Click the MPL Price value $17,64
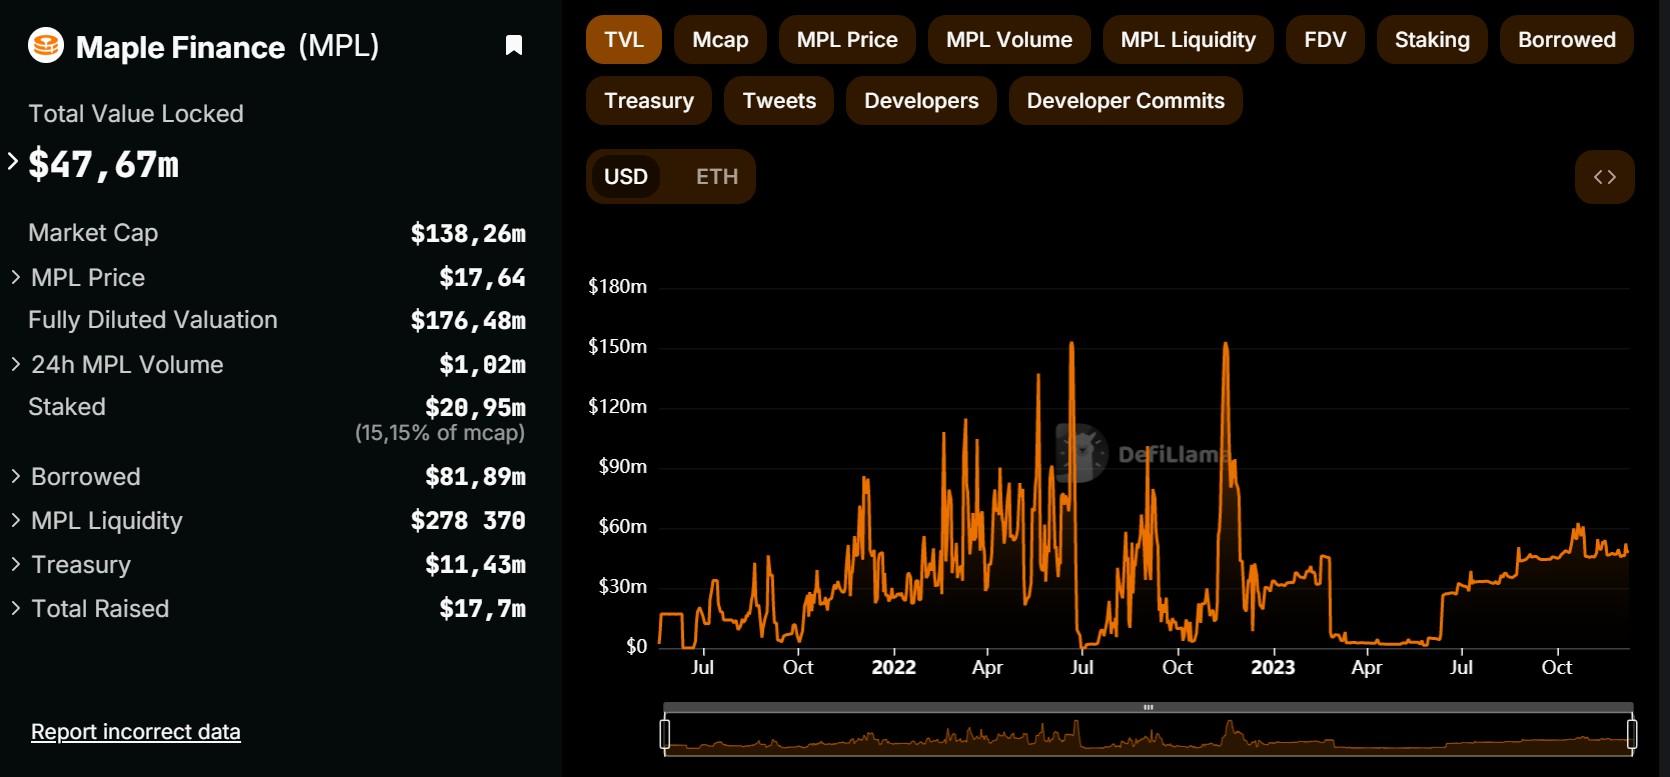The height and width of the screenshot is (777, 1670). pos(482,277)
